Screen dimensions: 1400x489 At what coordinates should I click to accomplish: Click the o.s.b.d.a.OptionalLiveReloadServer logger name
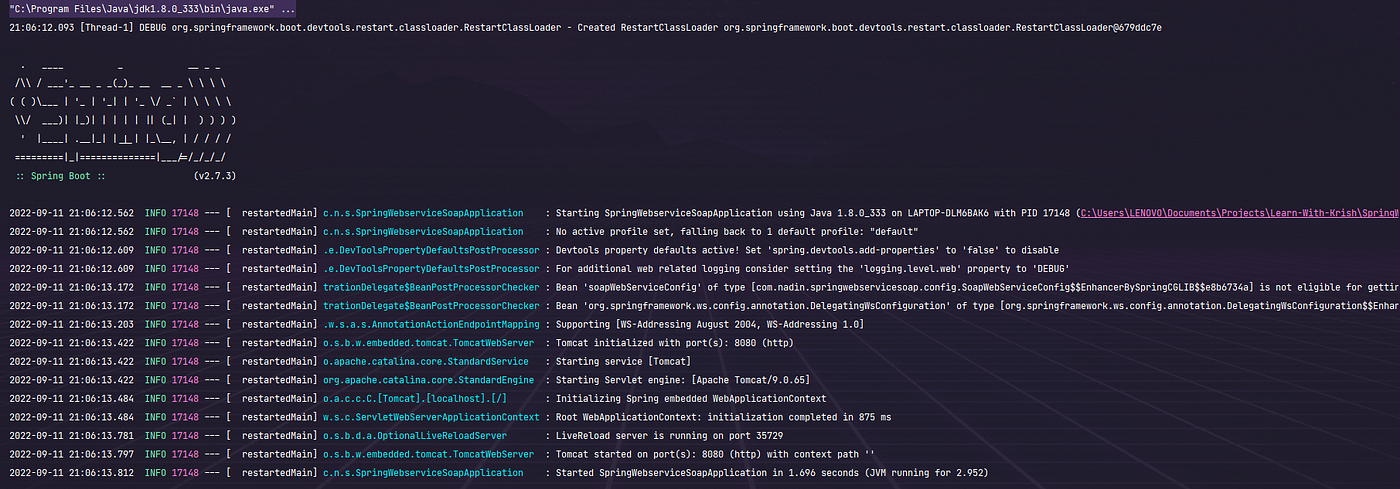coord(416,435)
